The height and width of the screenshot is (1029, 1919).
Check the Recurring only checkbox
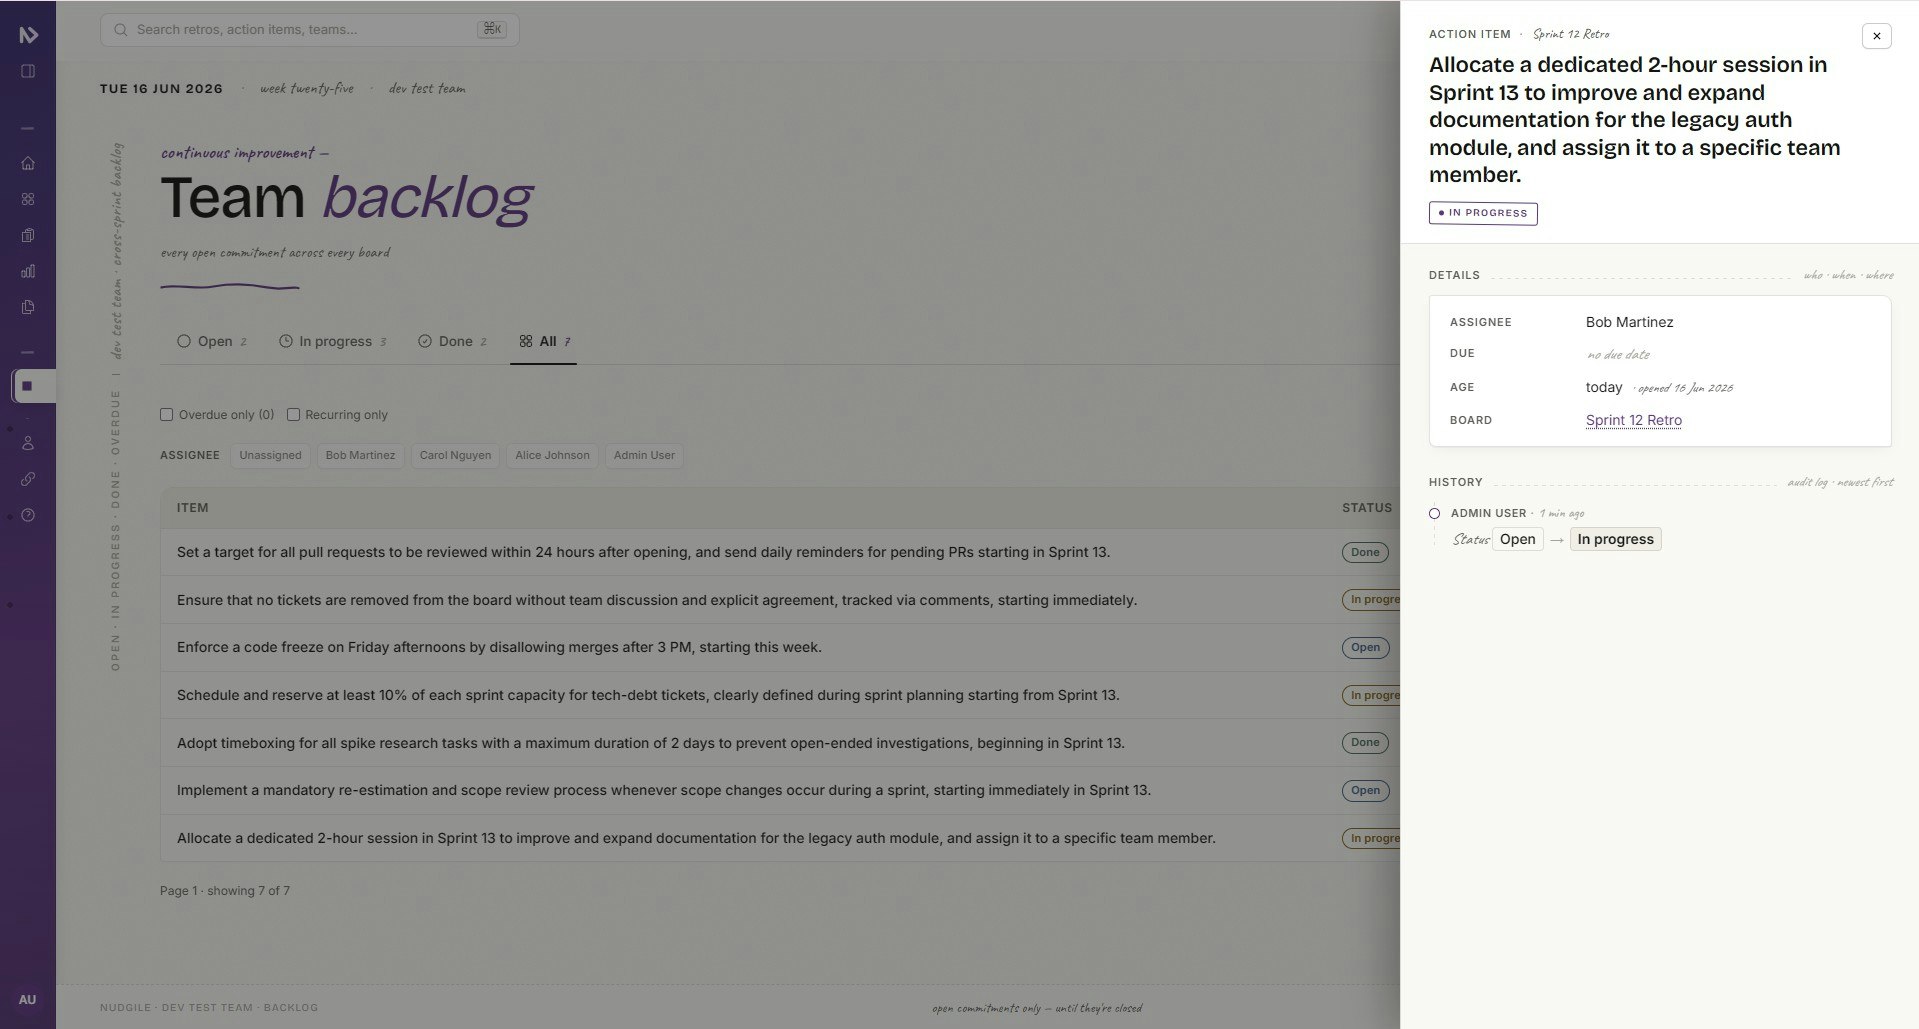pos(294,415)
